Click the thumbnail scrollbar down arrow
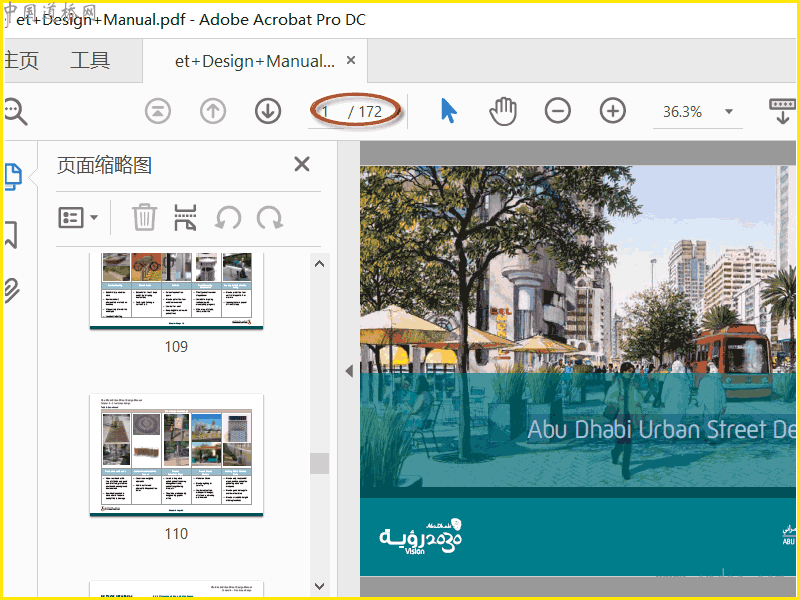This screenshot has width=800, height=600. click(x=319, y=586)
